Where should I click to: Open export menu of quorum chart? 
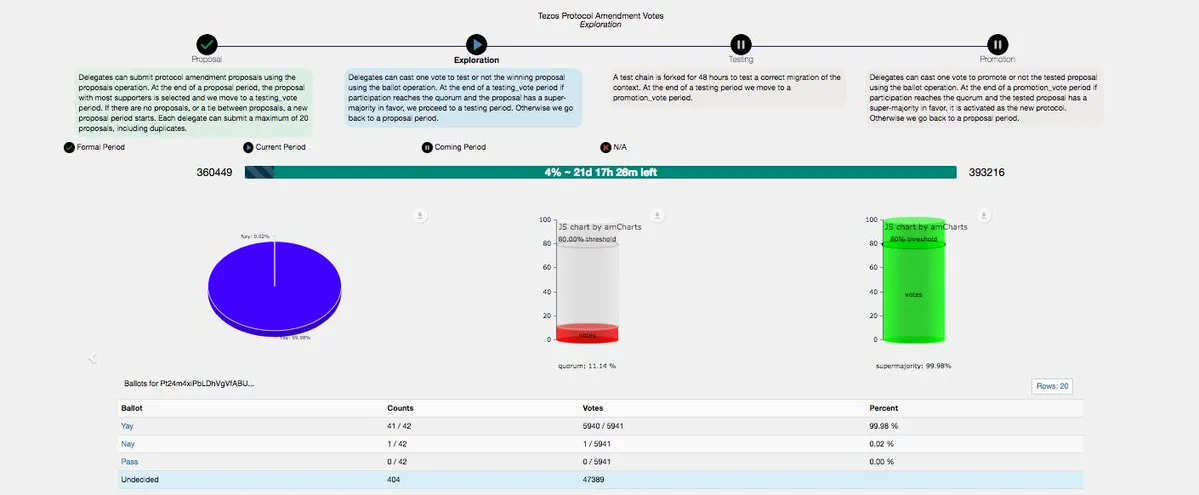pos(657,216)
